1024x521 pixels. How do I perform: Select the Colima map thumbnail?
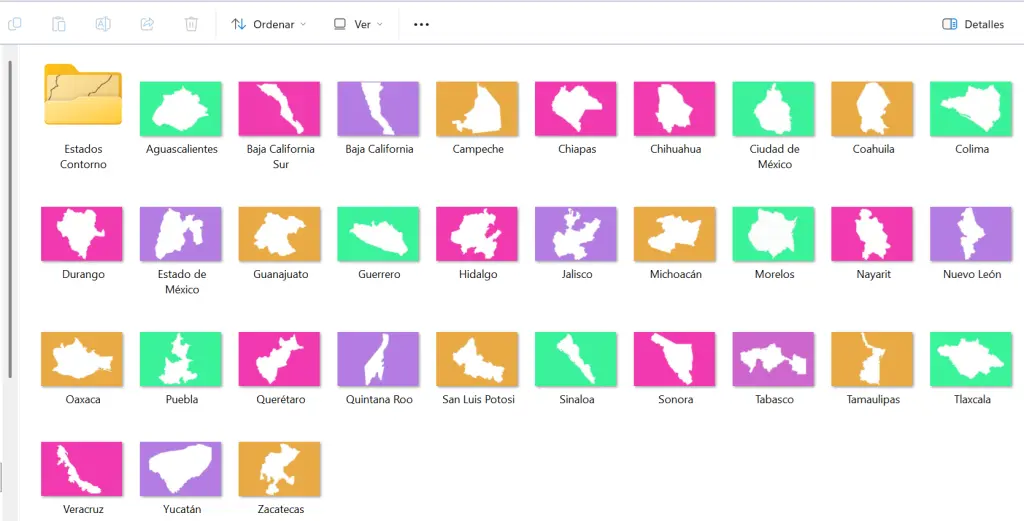point(971,108)
